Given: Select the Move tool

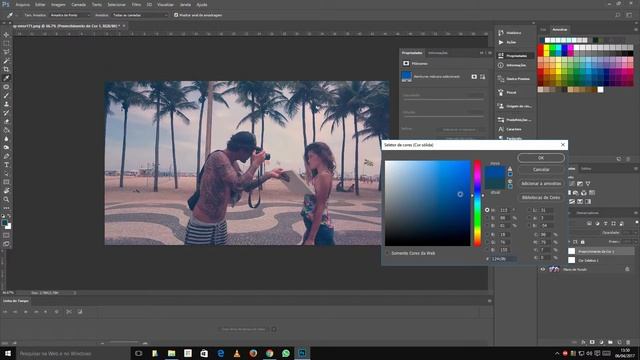Looking at the screenshot, I should [6, 35].
